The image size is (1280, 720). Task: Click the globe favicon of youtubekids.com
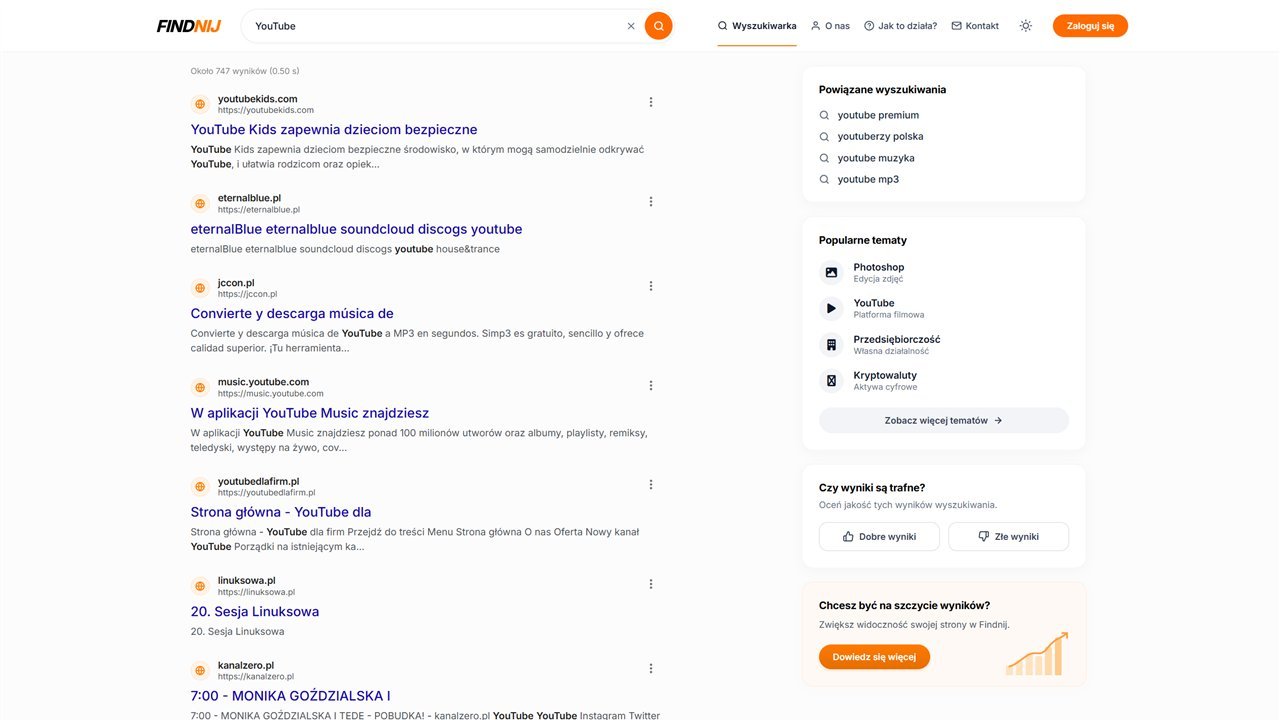(200, 104)
